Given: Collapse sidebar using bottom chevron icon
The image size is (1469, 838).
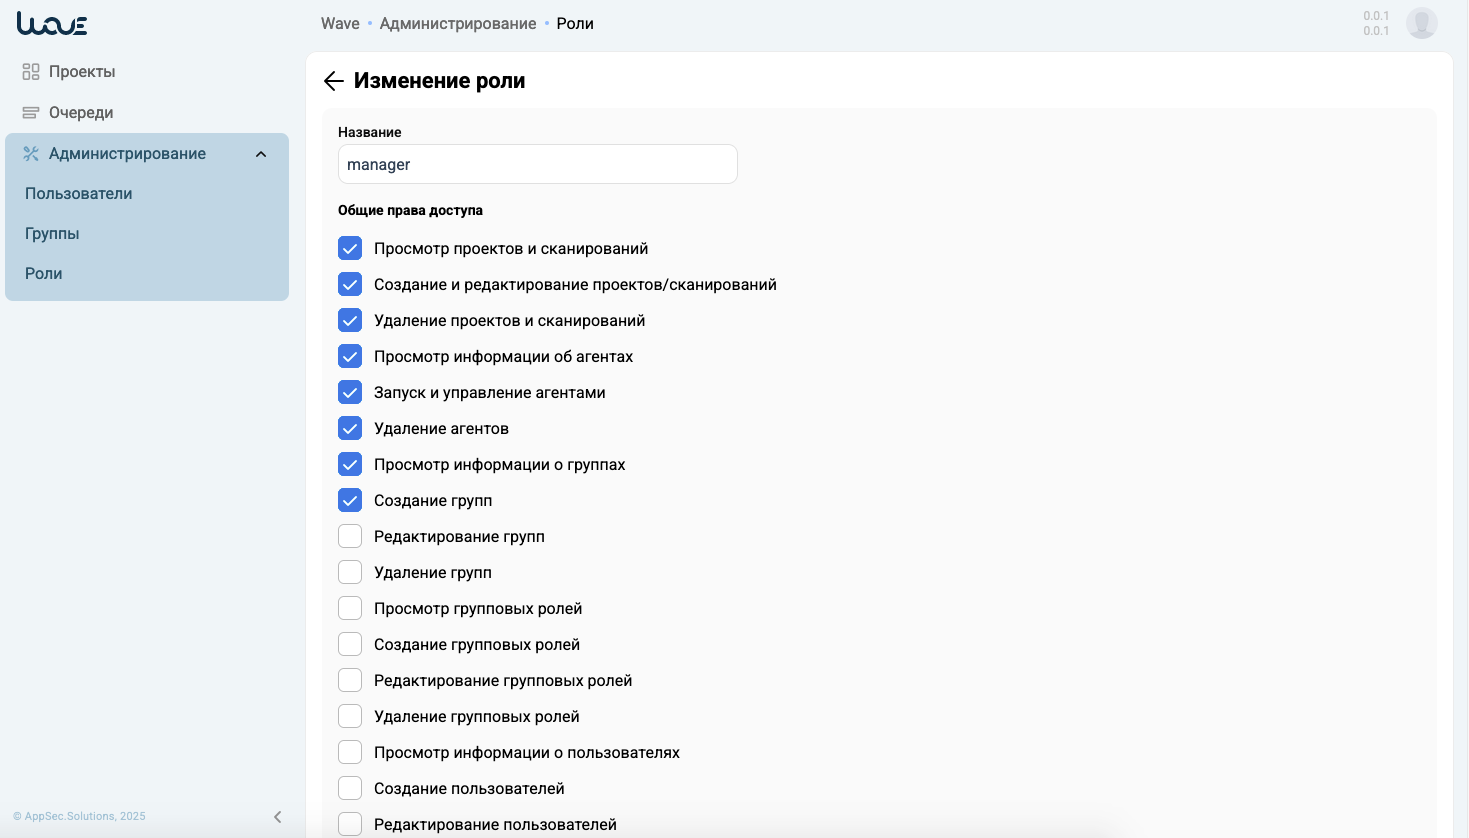Looking at the screenshot, I should [278, 817].
